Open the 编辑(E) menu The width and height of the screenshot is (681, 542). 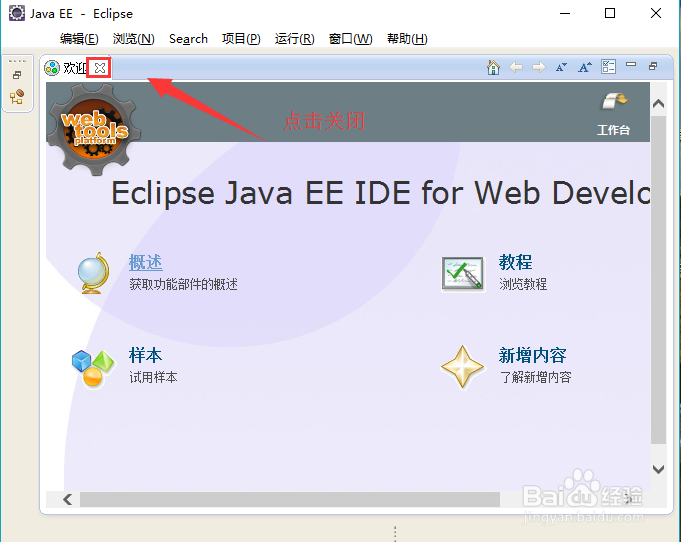(x=79, y=39)
